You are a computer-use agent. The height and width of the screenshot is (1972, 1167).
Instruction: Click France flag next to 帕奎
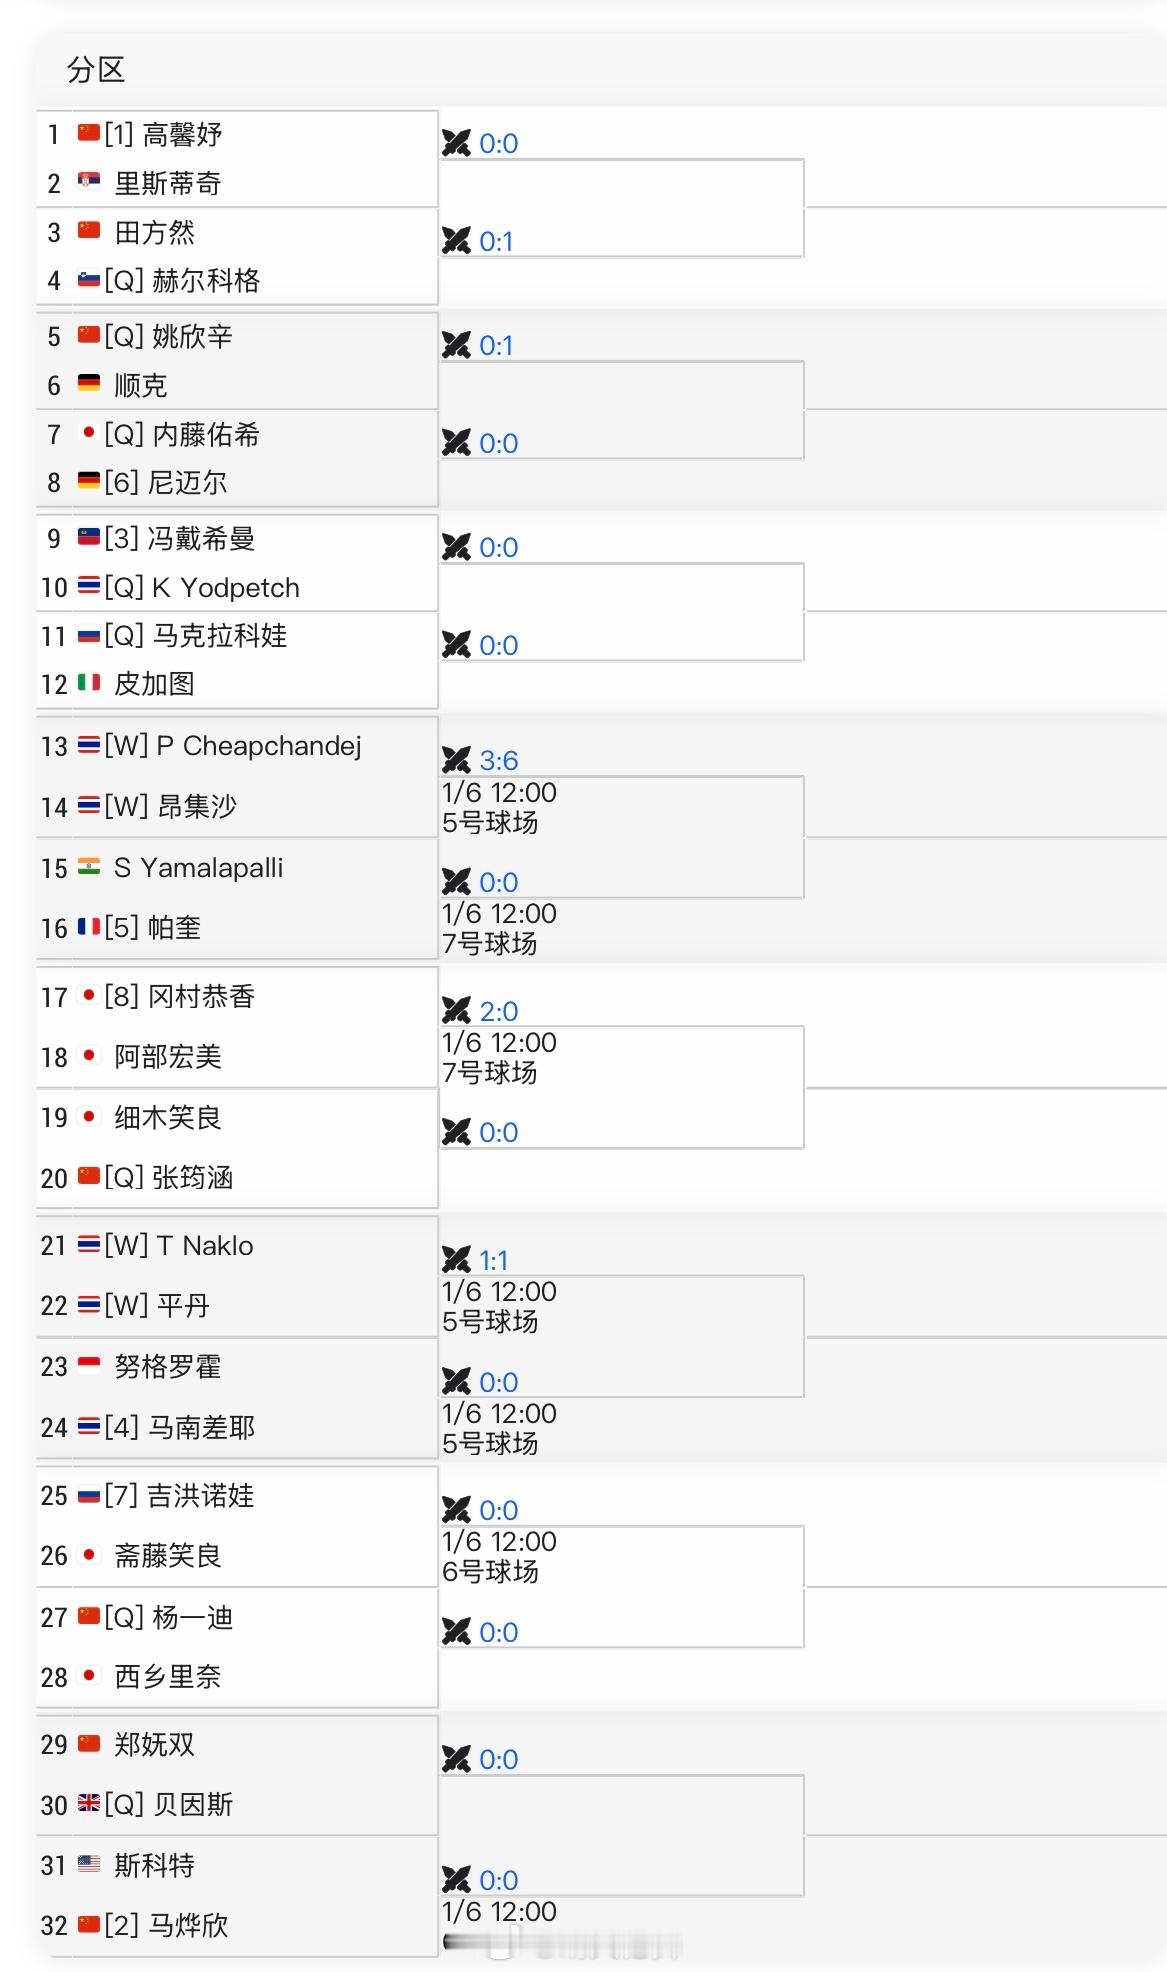[89, 927]
